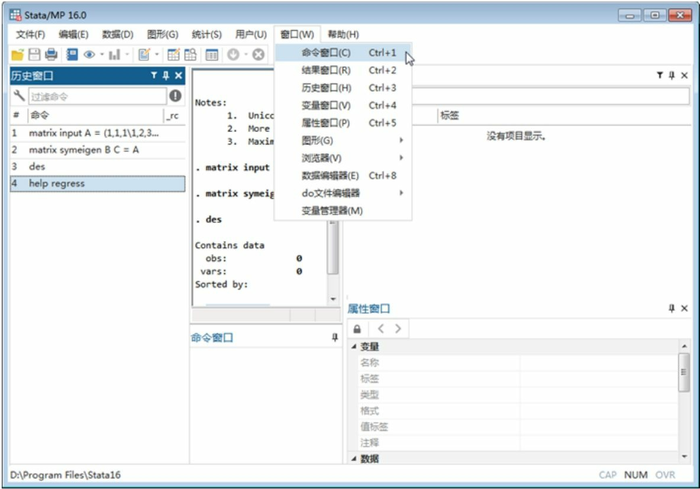Click the filter funnel in 历史窗口 header
This screenshot has width=700, height=489.
pos(154,75)
